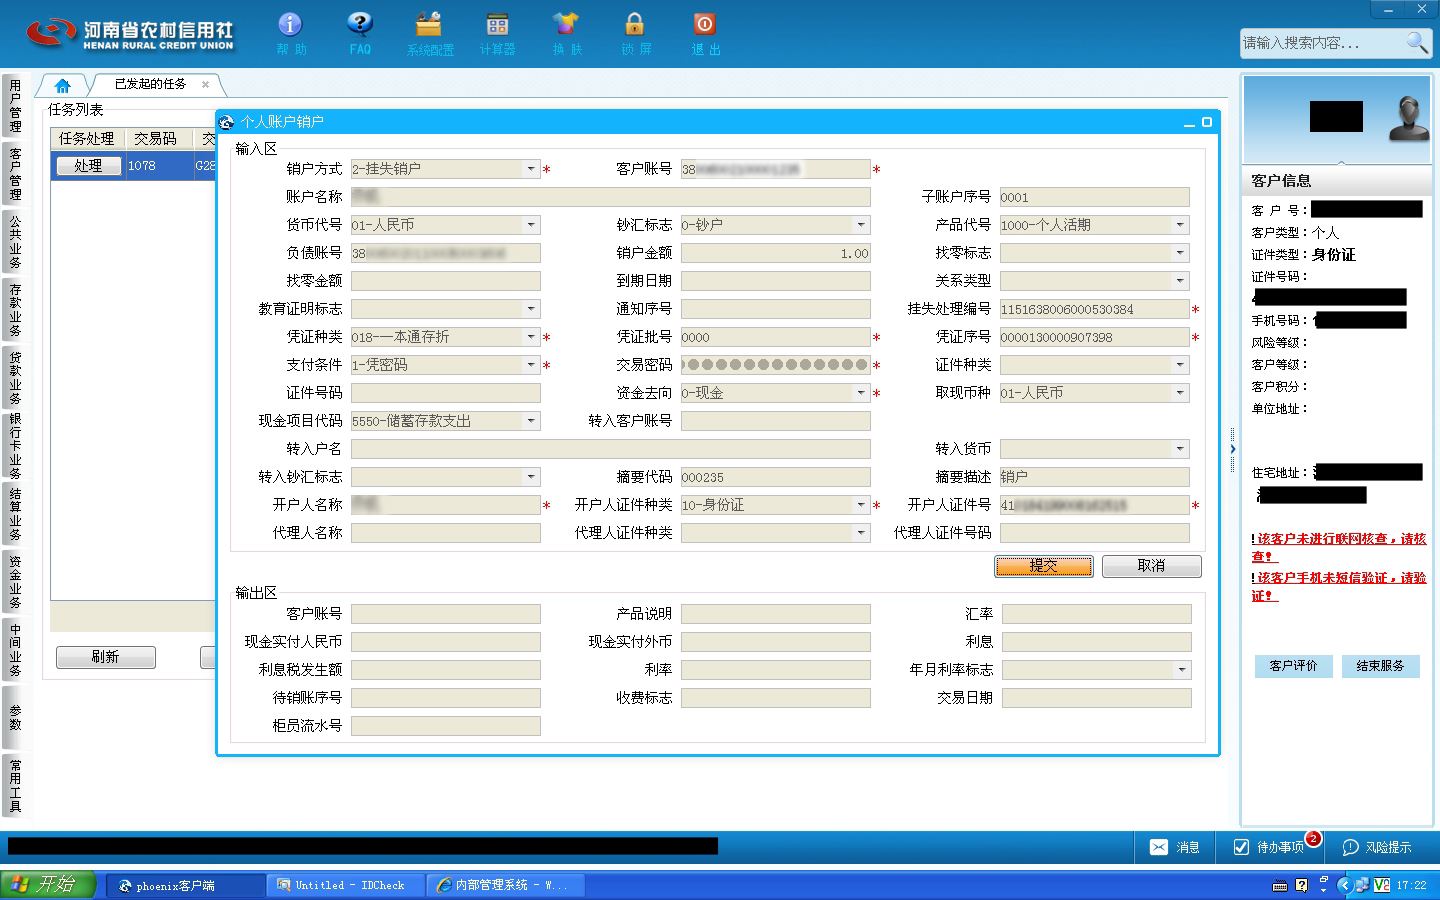Click the 凭证序号 input field
The width and height of the screenshot is (1440, 900).
point(1095,337)
